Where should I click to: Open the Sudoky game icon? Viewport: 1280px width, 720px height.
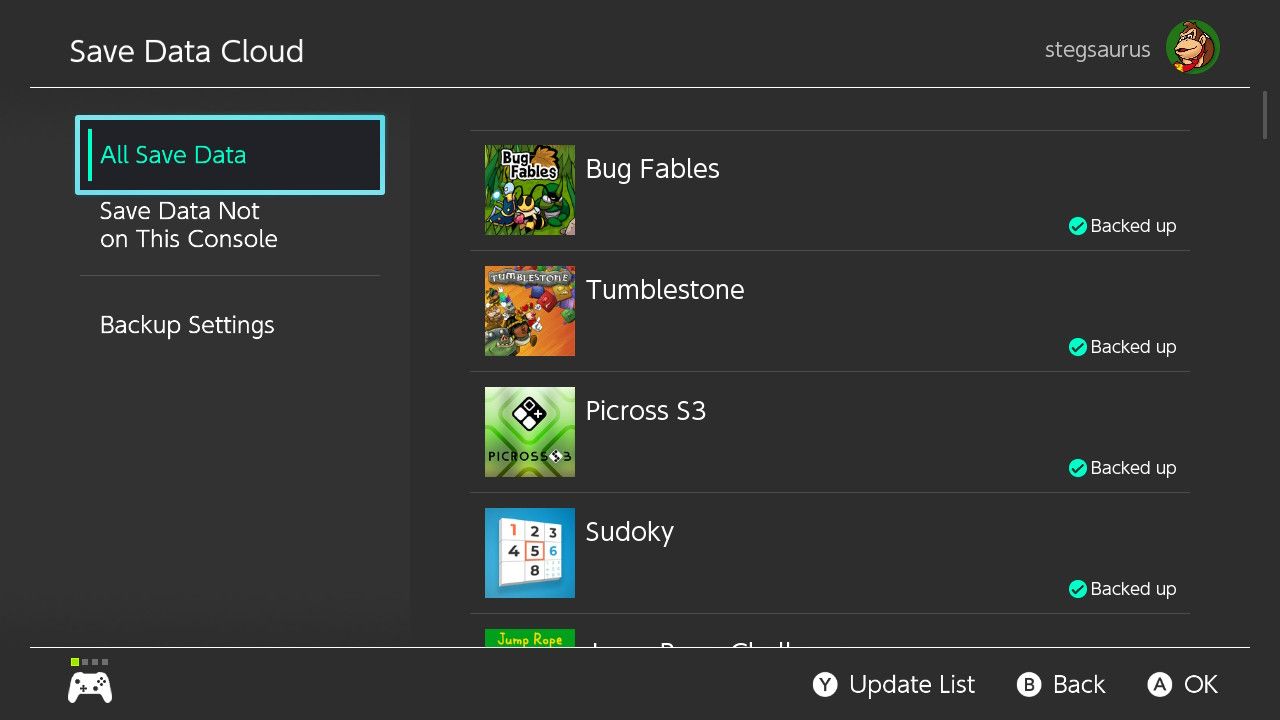529,553
